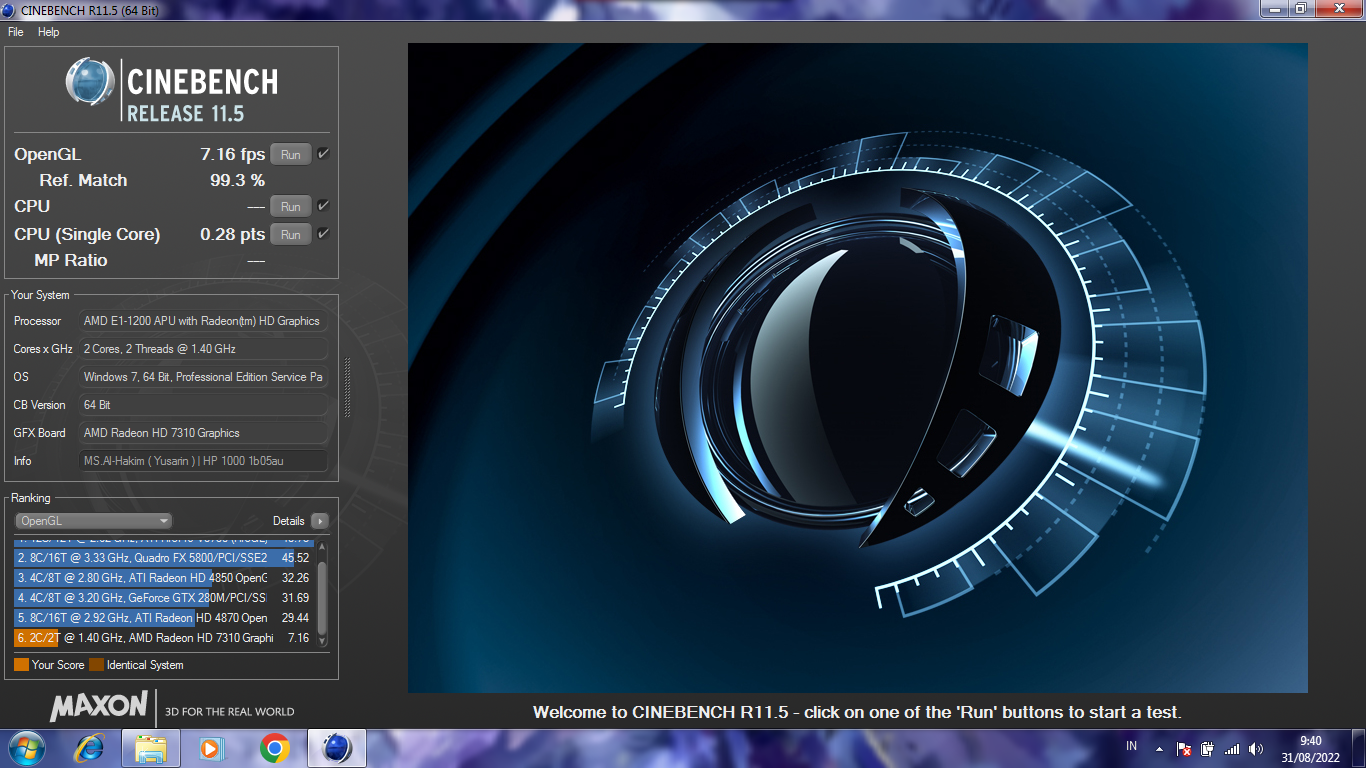Run the CPU benchmark test

(291, 207)
